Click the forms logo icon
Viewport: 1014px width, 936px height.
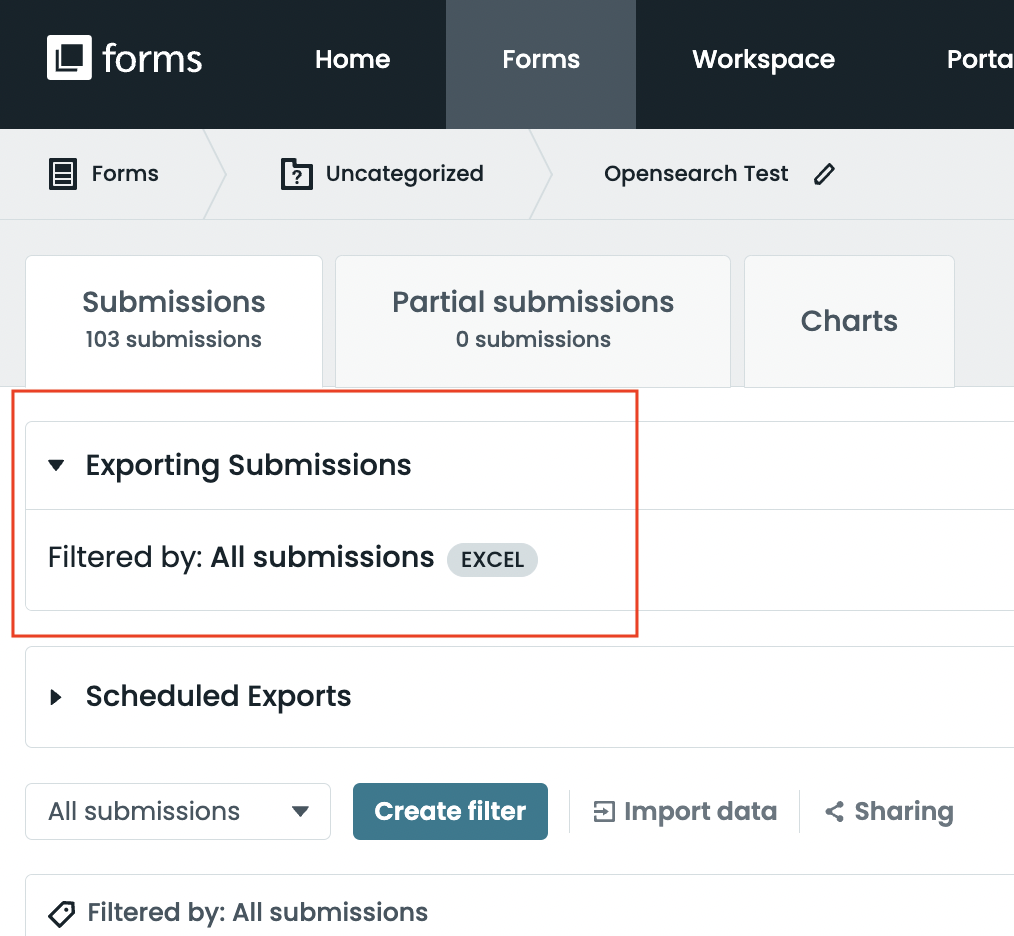click(69, 58)
